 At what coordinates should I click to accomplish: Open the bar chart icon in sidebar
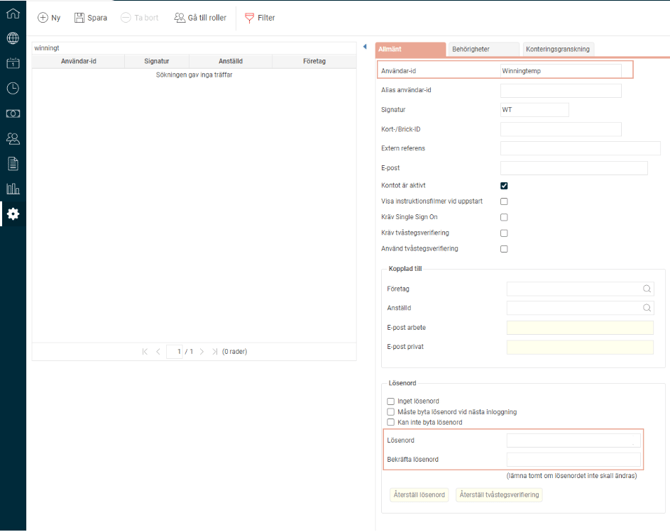tap(13, 188)
